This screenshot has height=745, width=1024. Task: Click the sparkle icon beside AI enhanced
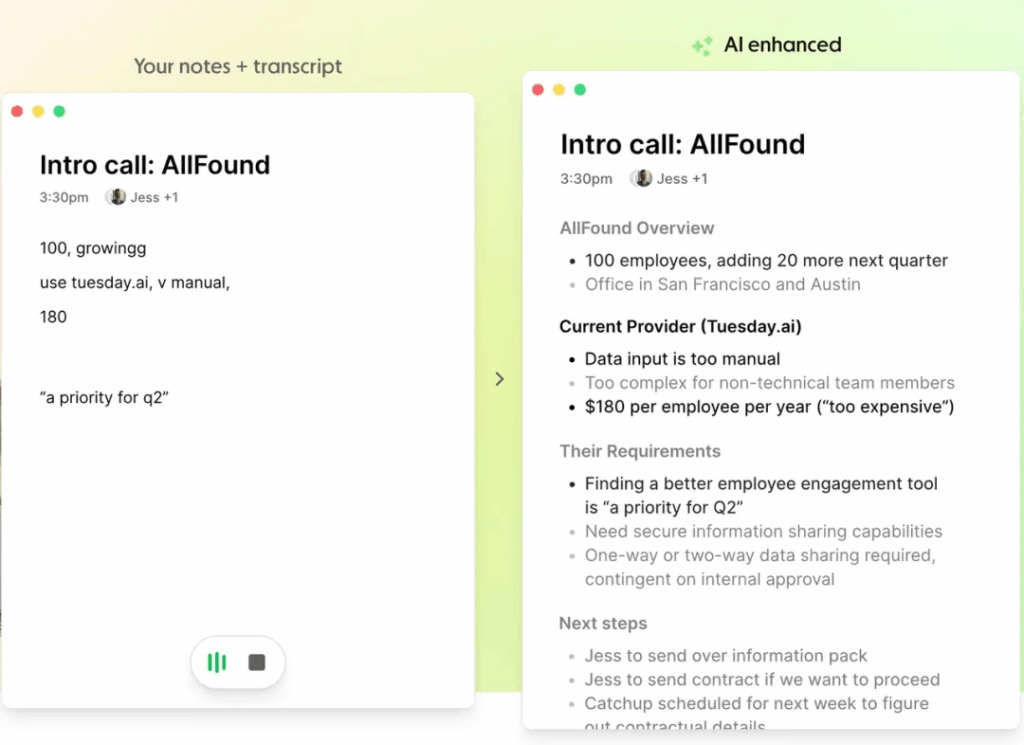[703, 46]
